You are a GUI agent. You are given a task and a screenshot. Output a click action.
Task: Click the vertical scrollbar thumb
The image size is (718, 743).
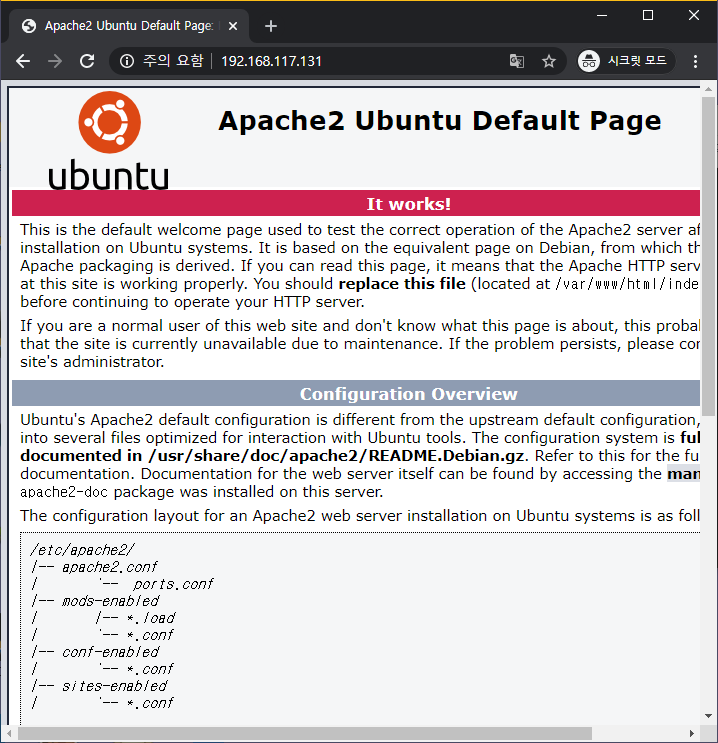click(709, 256)
